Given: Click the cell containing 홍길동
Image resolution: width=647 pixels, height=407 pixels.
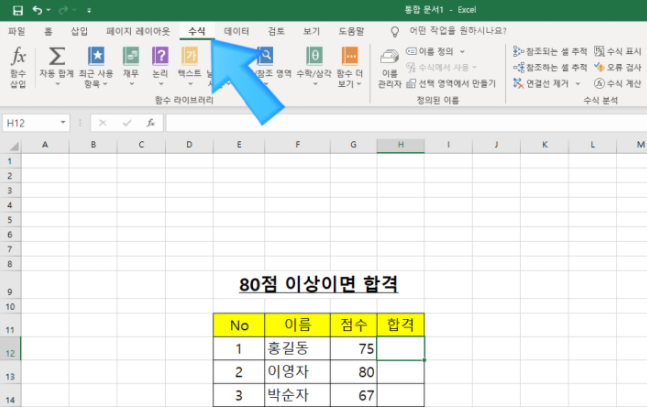Looking at the screenshot, I should point(298,349).
